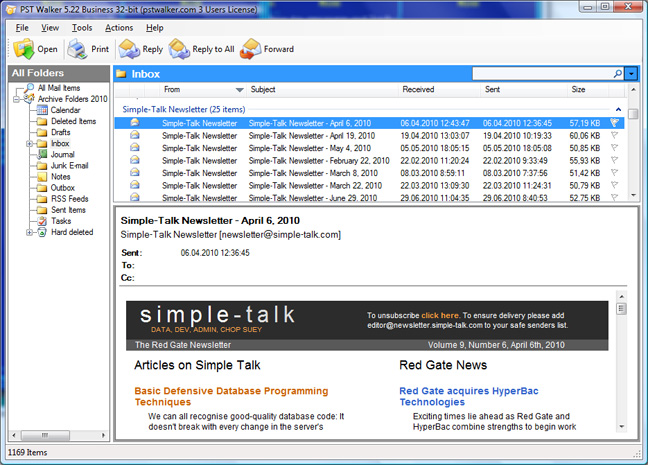This screenshot has height=465, width=648.
Task: Click envelope icon of May 4, 2010 message
Action: point(135,148)
